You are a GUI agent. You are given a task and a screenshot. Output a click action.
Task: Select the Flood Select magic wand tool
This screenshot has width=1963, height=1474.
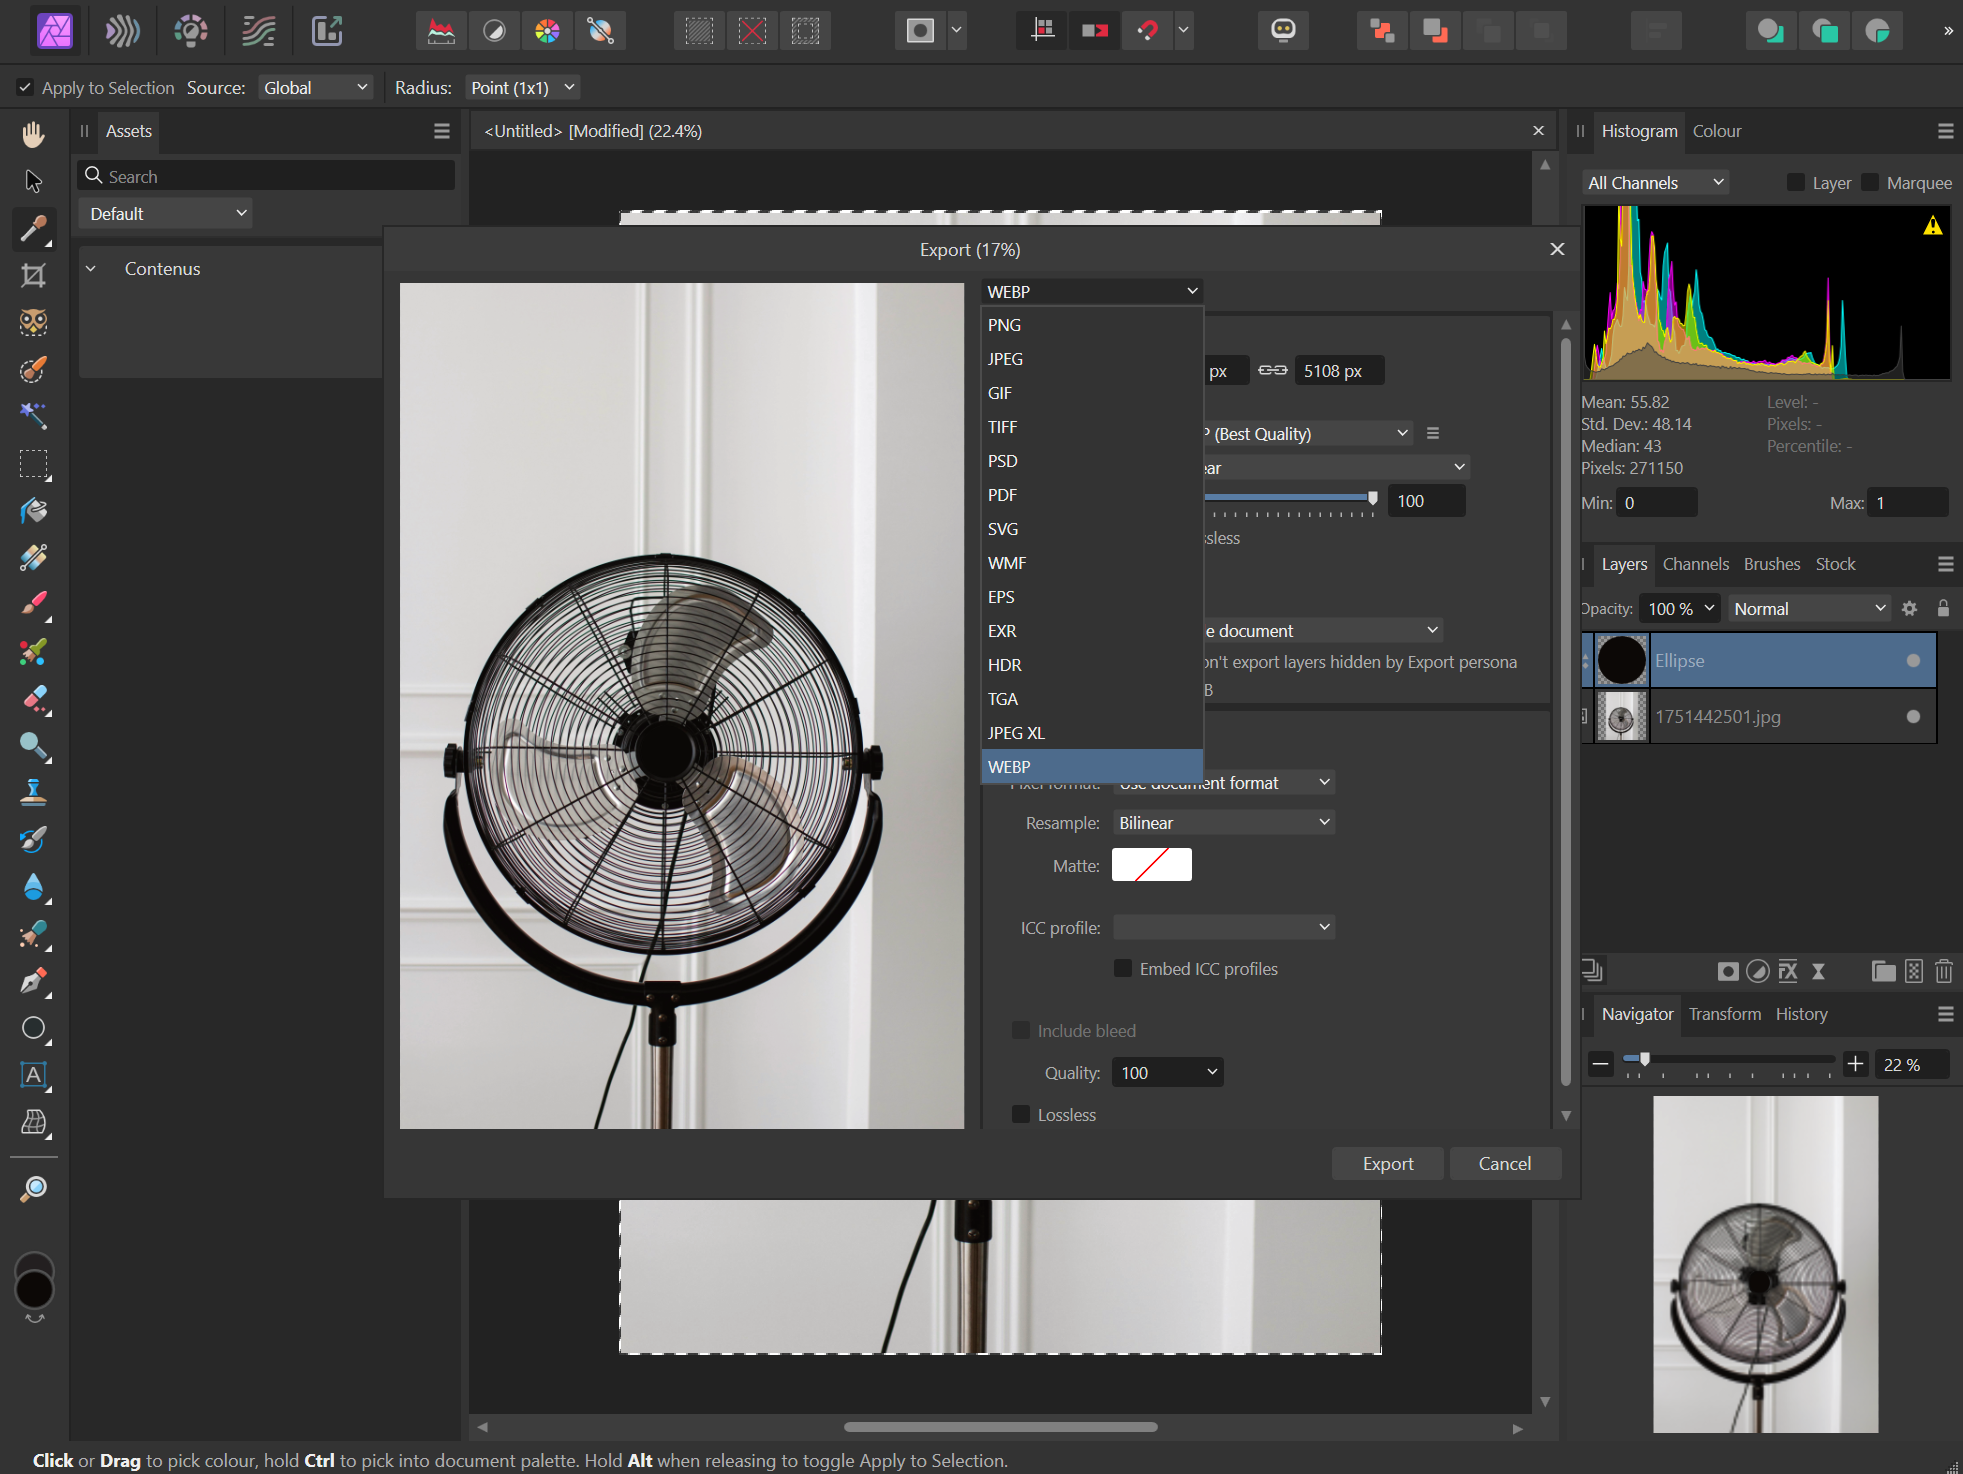34,415
